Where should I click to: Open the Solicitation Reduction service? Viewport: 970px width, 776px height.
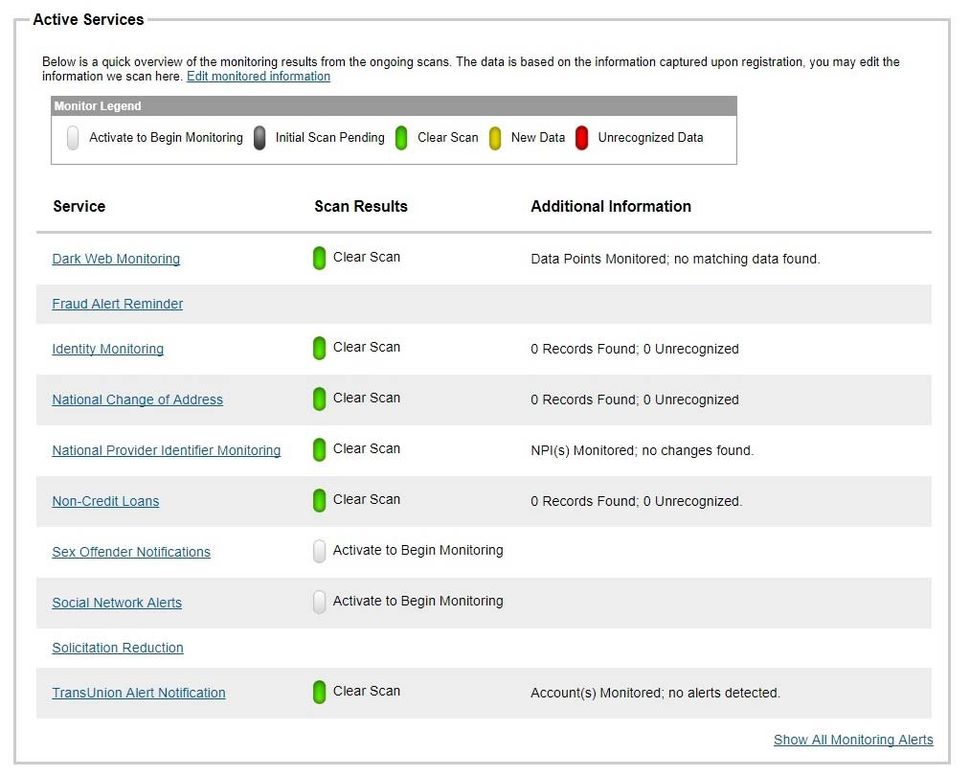(x=117, y=648)
